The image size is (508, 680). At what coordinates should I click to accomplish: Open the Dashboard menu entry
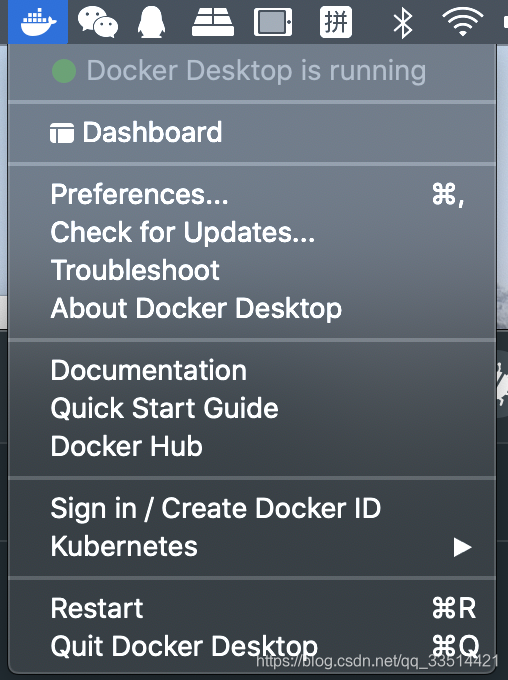tap(252, 132)
